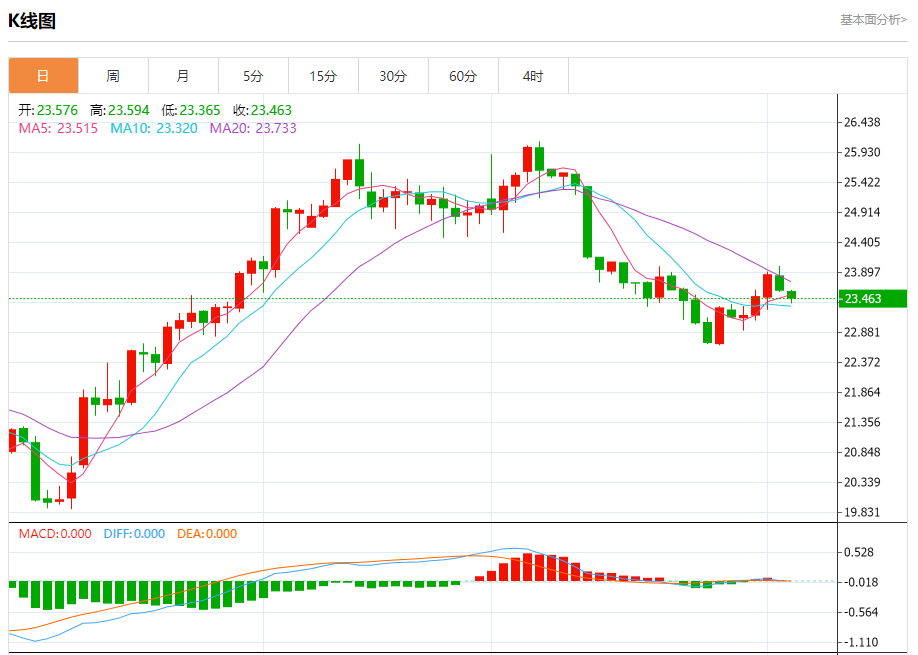Click the 收:23.463 close price value
Image resolution: width=918 pixels, height=655 pixels.
[262, 110]
